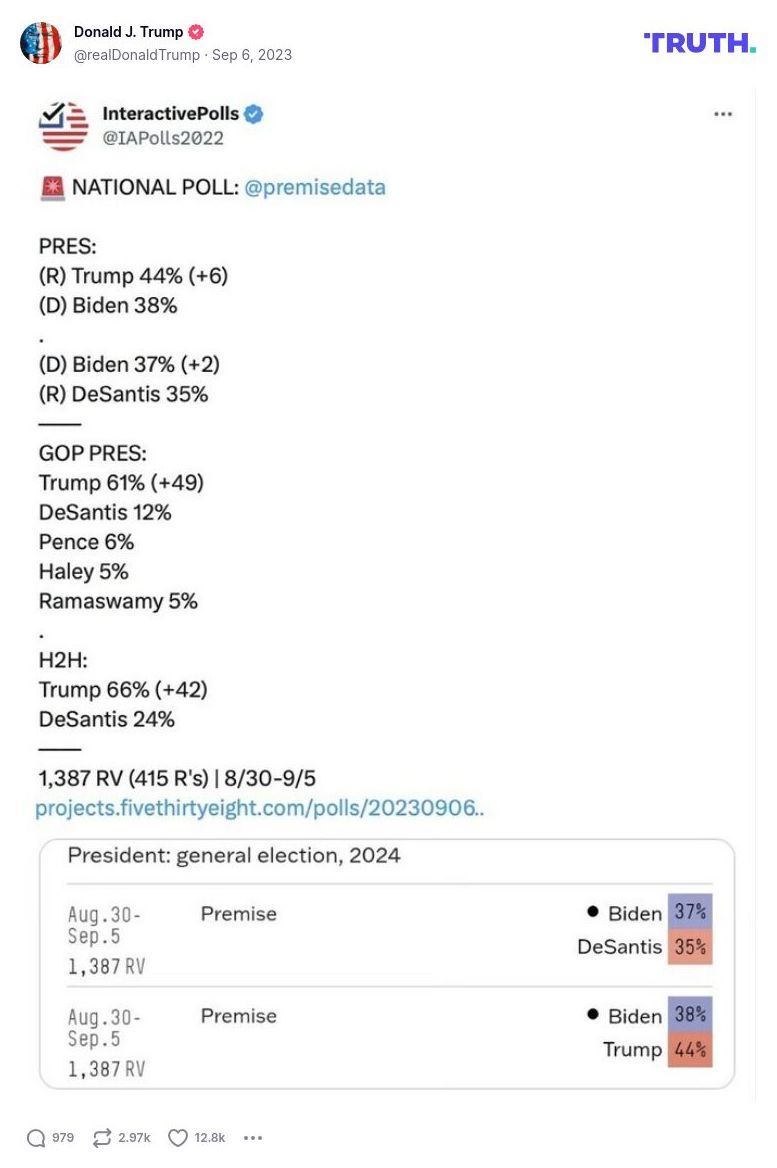This screenshot has height=1168, width=777.
Task: Click Donald Trump's profile avatar
Action: tap(41, 43)
